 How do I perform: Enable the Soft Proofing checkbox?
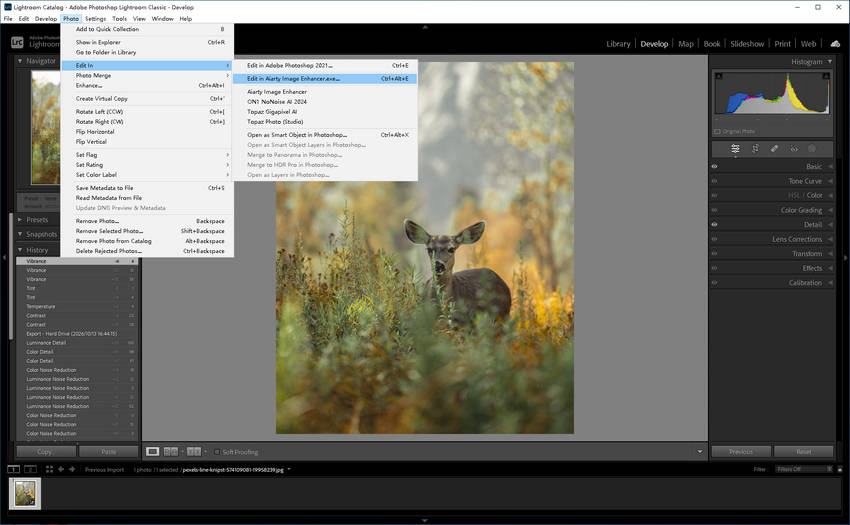(217, 452)
